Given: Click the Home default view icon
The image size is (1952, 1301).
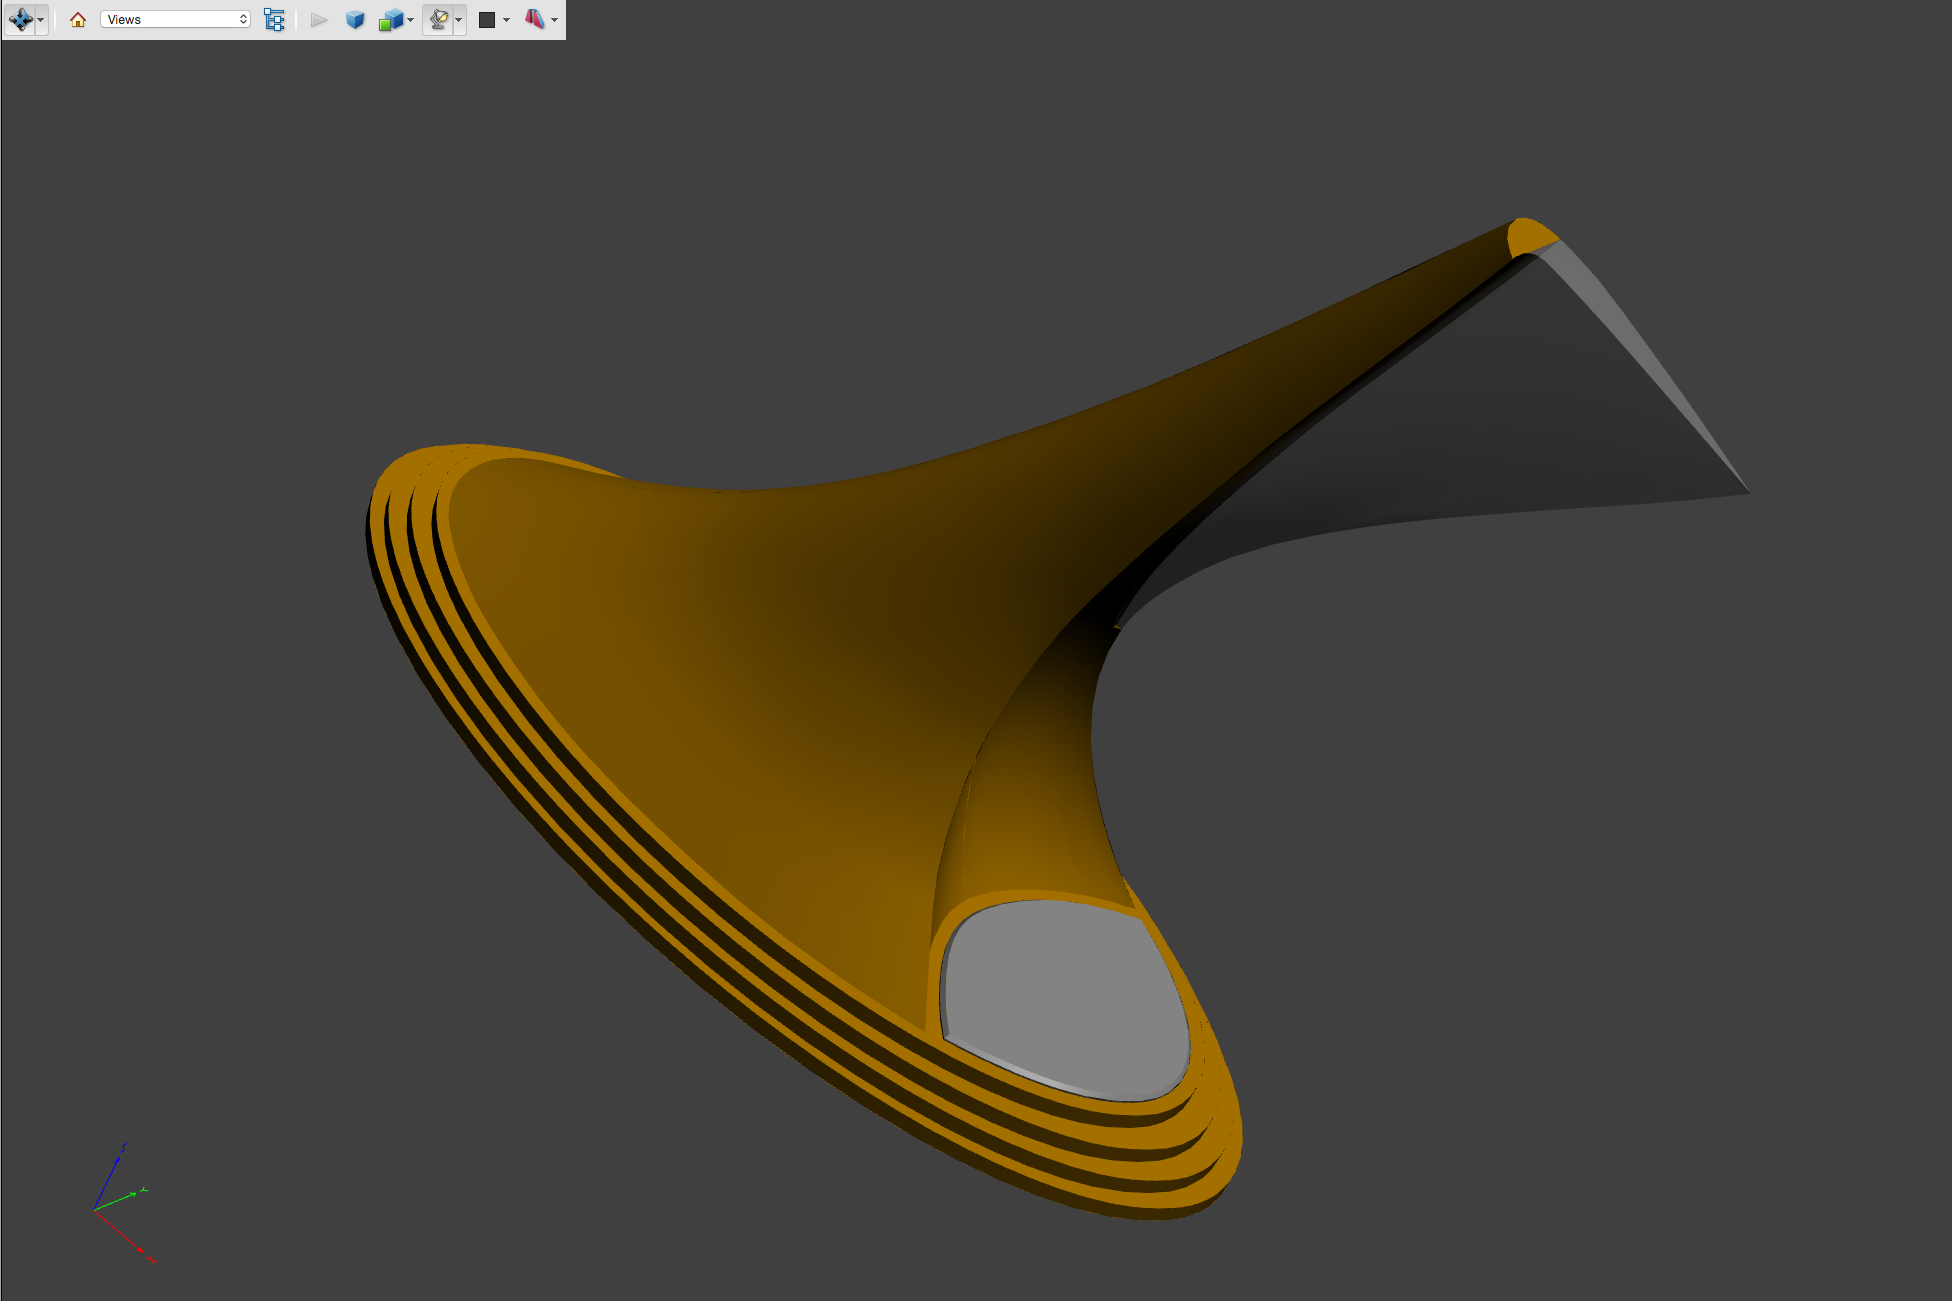Looking at the screenshot, I should (78, 19).
